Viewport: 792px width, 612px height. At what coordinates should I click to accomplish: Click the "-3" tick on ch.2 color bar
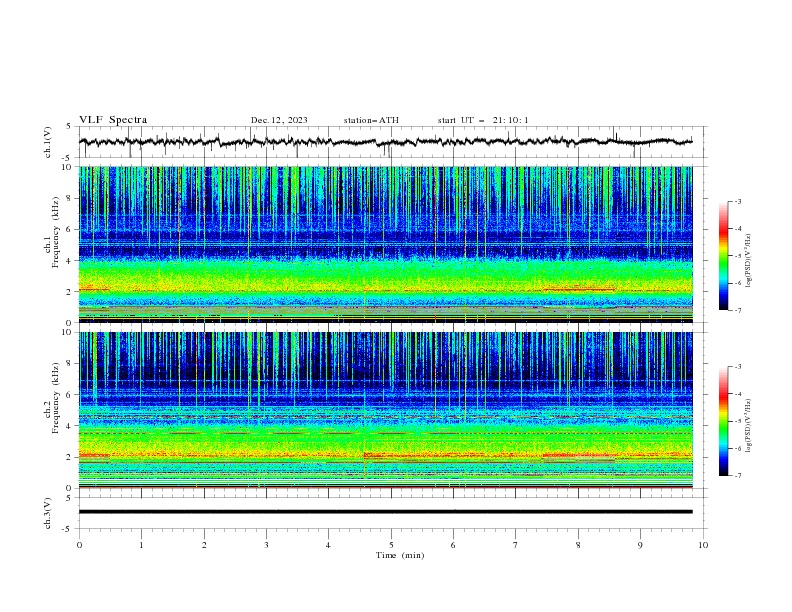pos(737,367)
